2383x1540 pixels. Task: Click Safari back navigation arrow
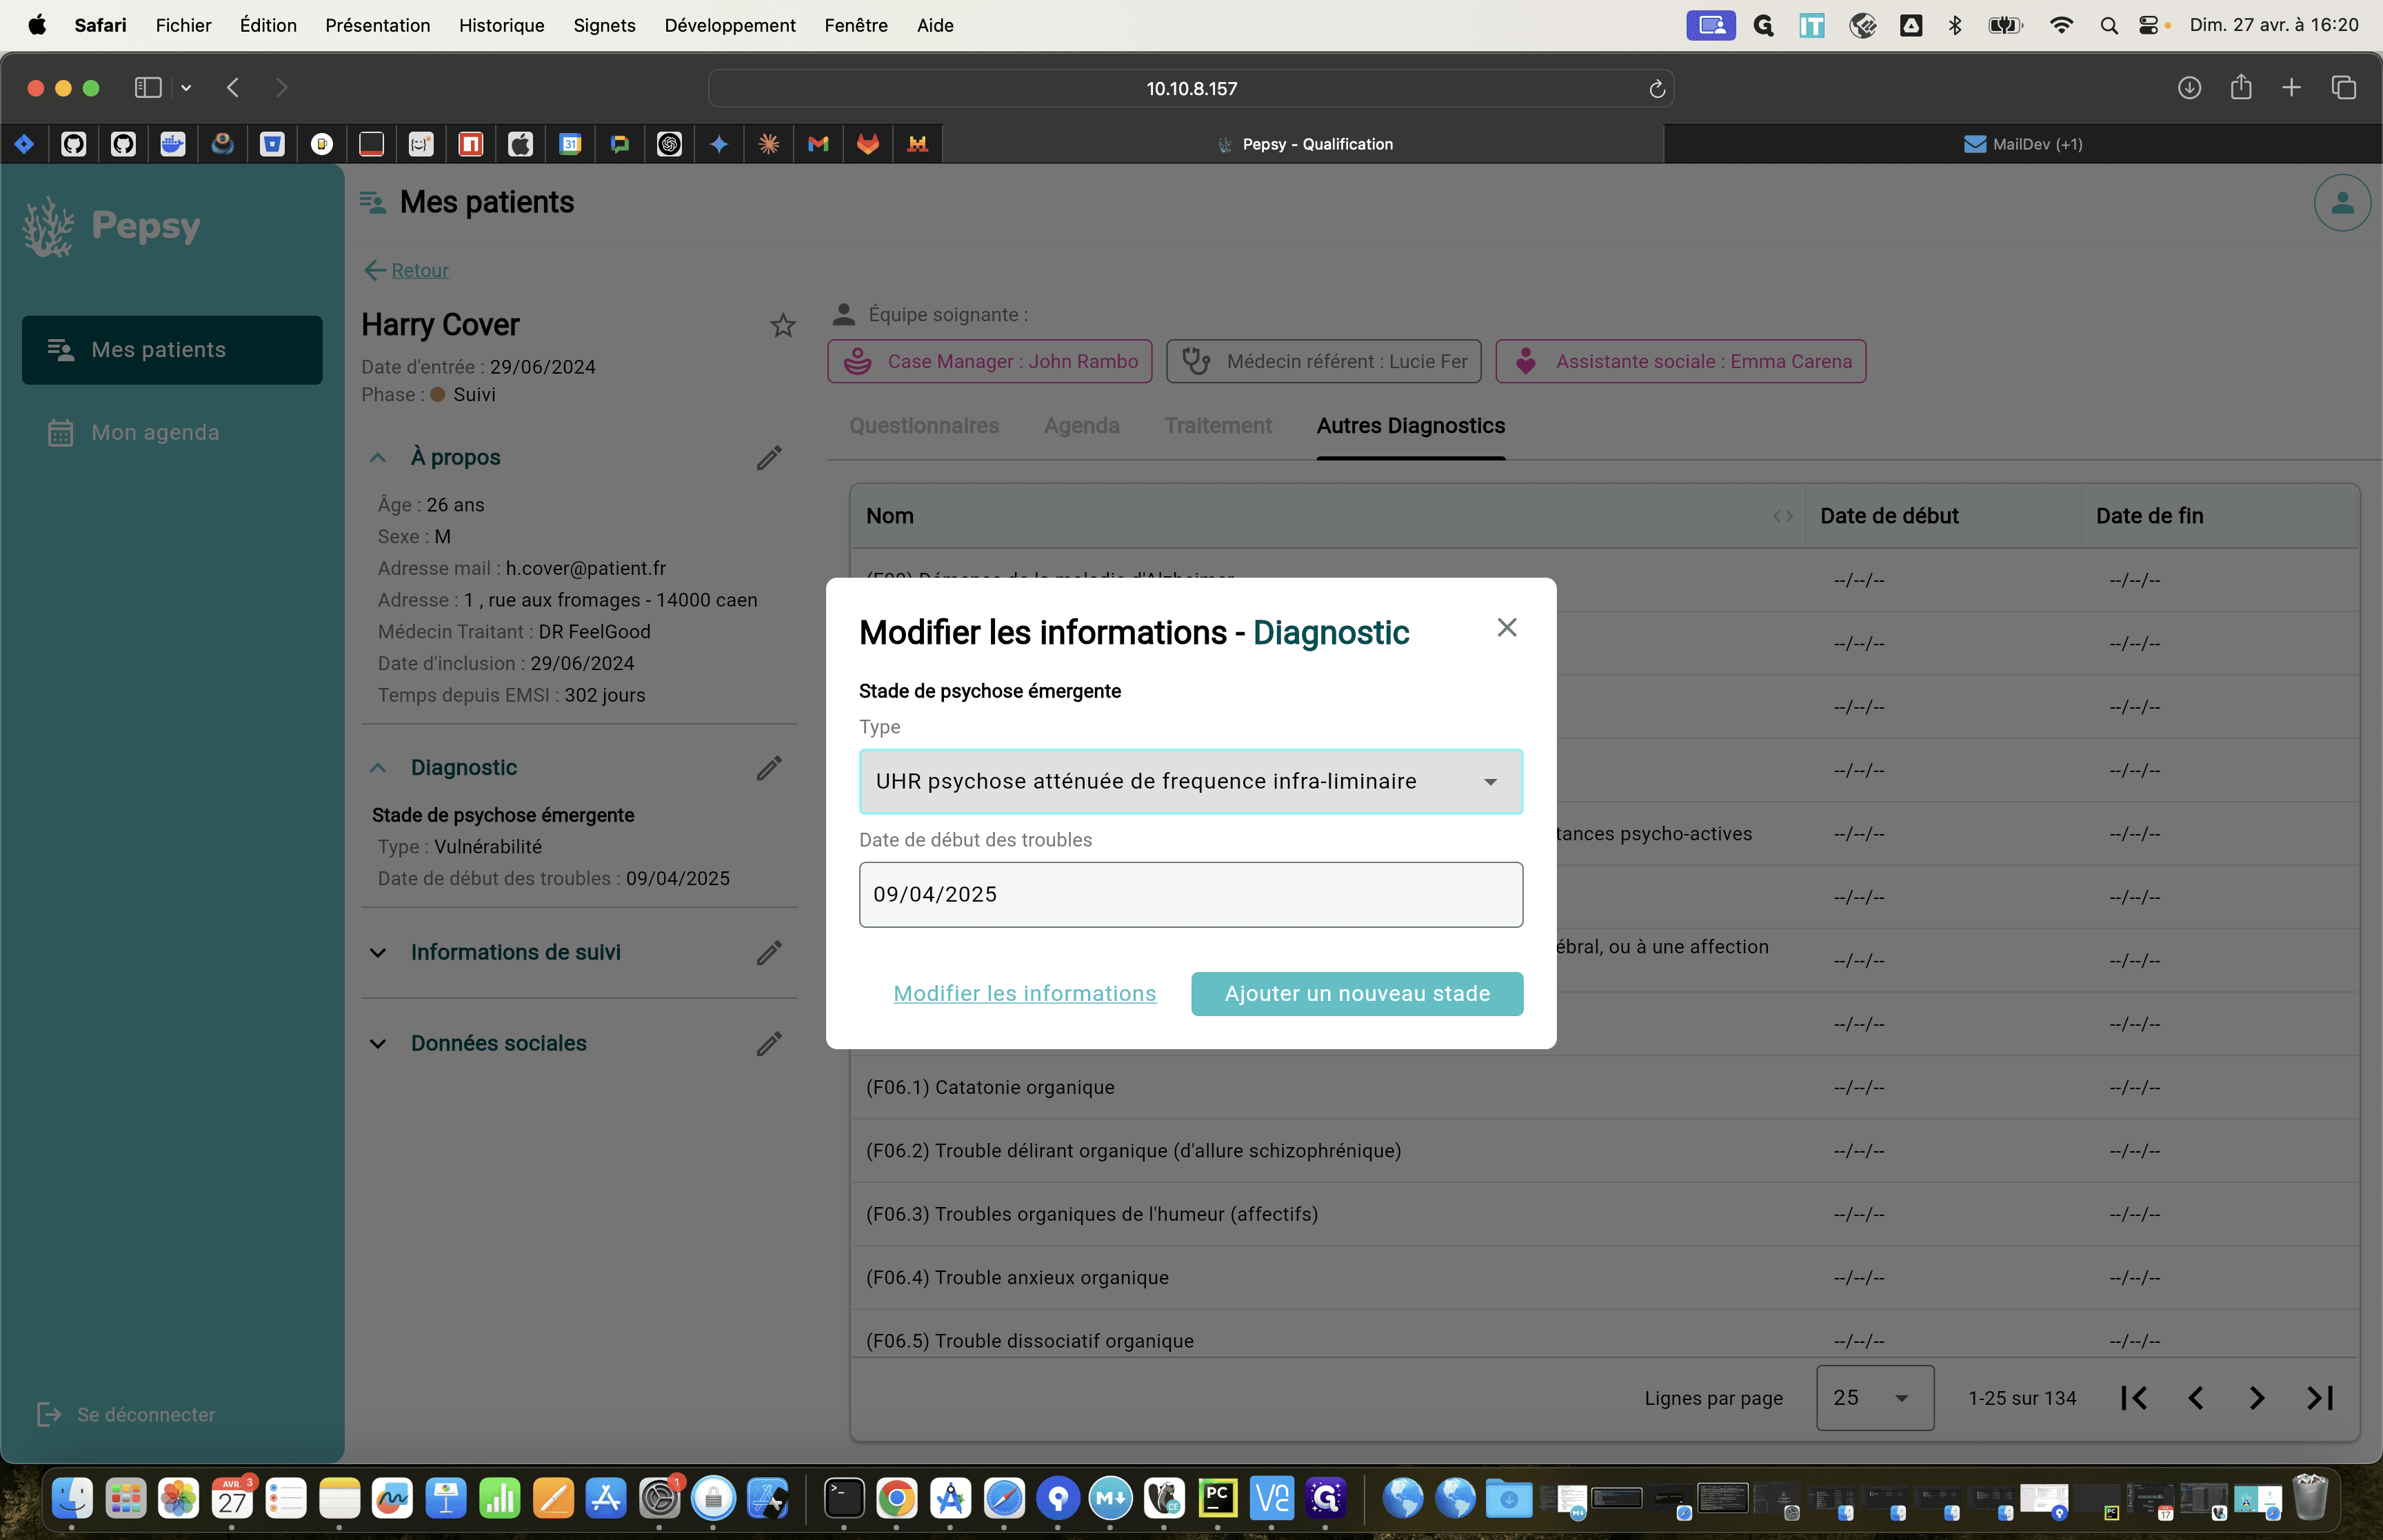point(233,88)
